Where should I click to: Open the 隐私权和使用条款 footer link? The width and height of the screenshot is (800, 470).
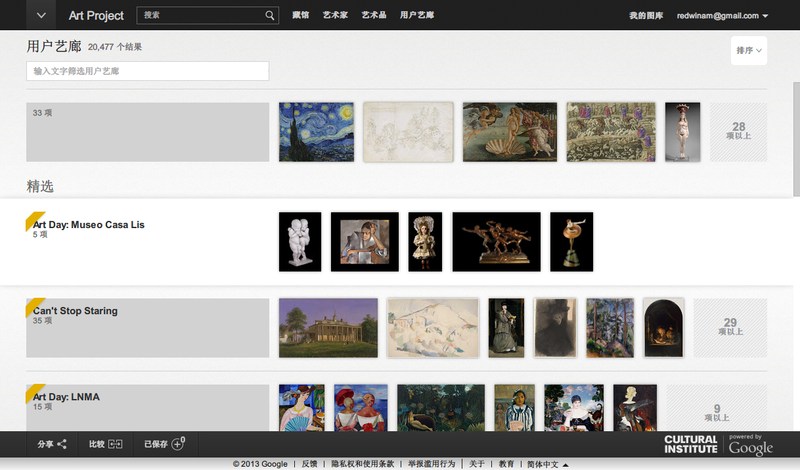363,464
